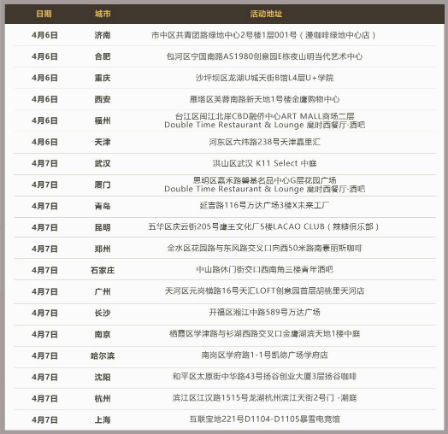Click the 城市 column header
The width and height of the screenshot is (448, 434).
(102, 14)
